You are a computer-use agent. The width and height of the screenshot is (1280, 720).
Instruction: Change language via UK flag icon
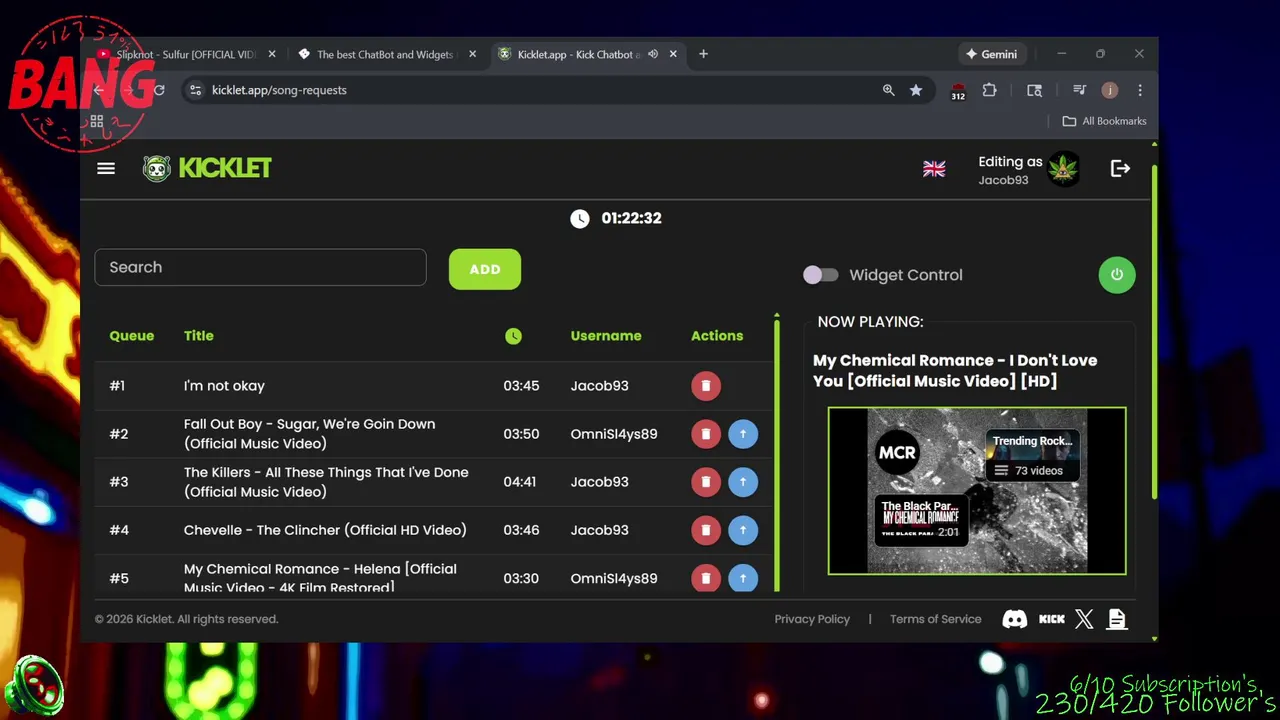coord(934,169)
